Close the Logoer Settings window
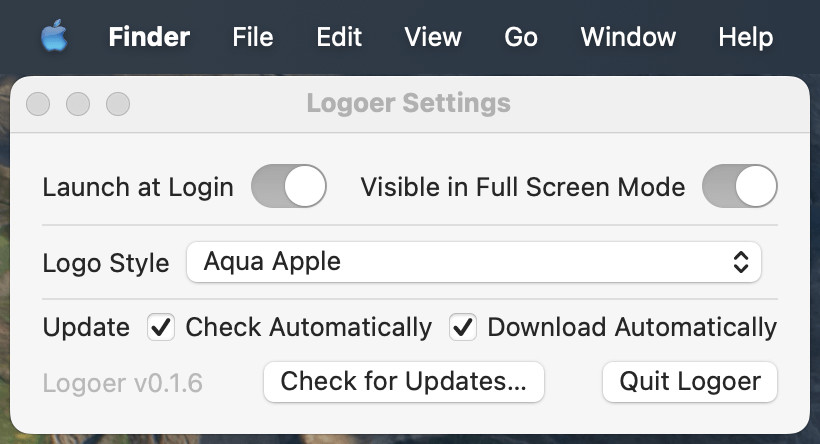Image resolution: width=820 pixels, height=444 pixels. click(38, 104)
